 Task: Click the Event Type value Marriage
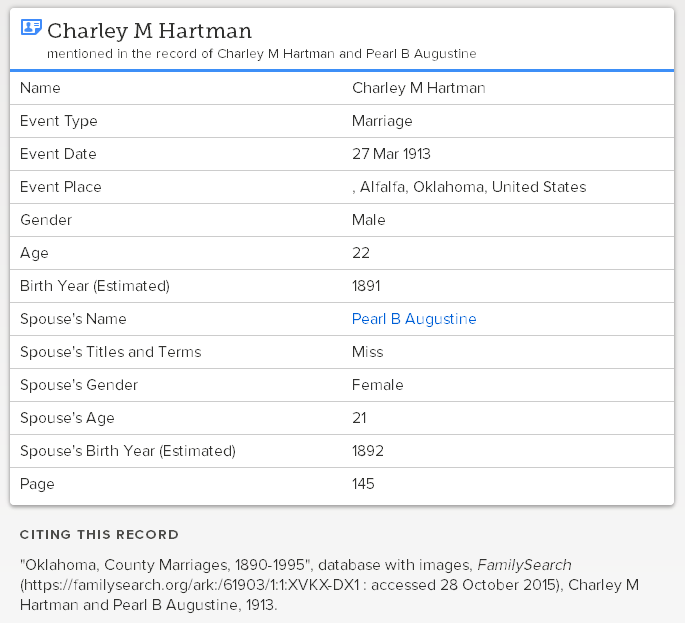(382, 121)
